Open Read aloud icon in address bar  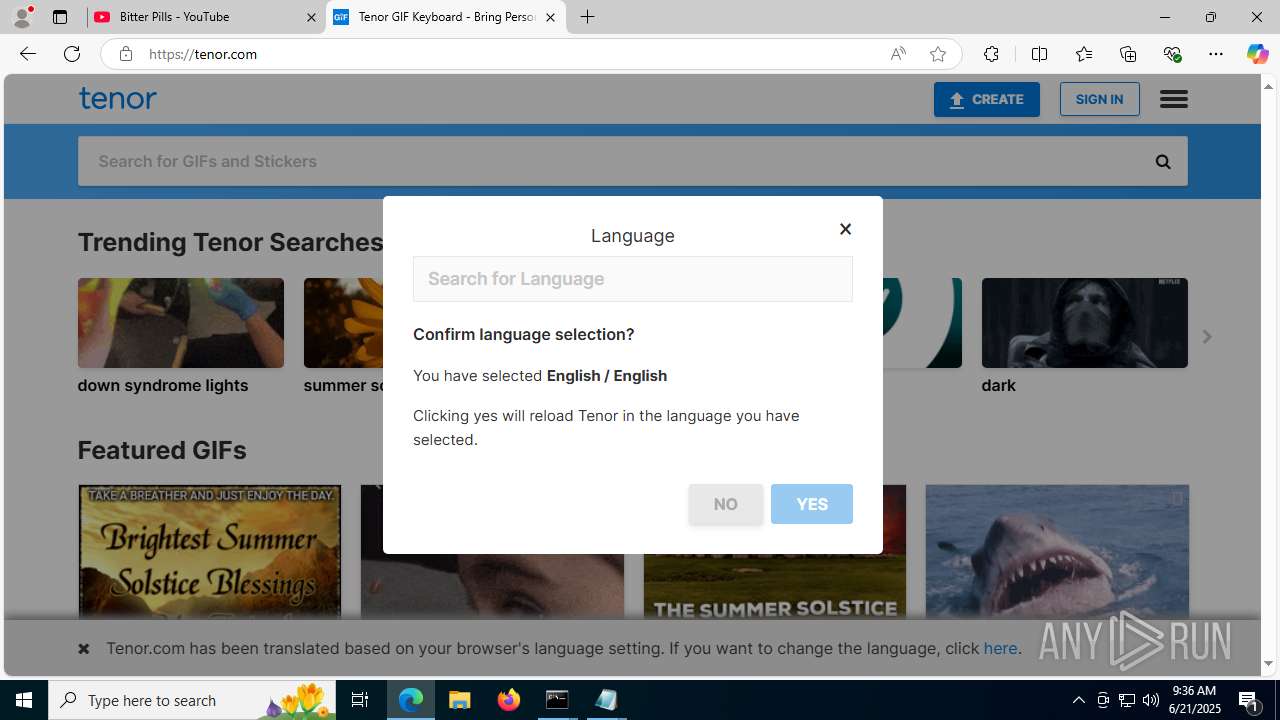pyautogui.click(x=898, y=54)
